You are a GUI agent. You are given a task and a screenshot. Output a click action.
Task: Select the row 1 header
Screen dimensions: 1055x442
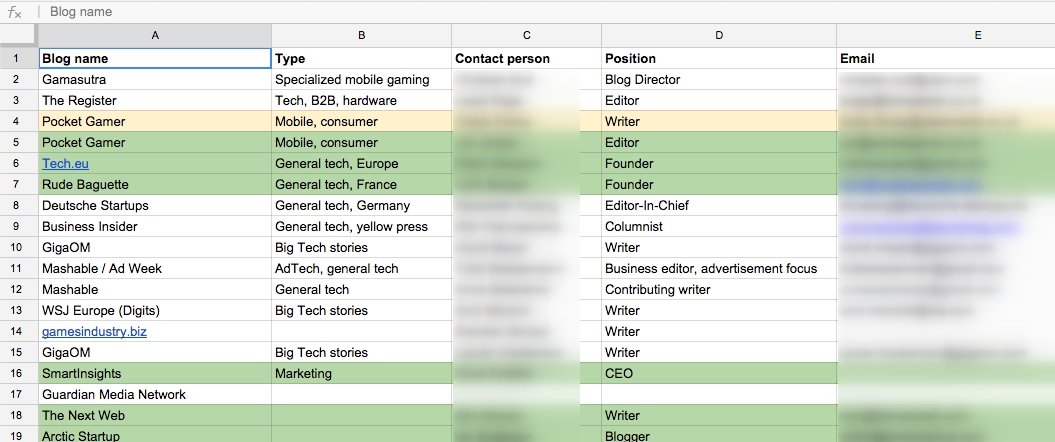(19, 59)
